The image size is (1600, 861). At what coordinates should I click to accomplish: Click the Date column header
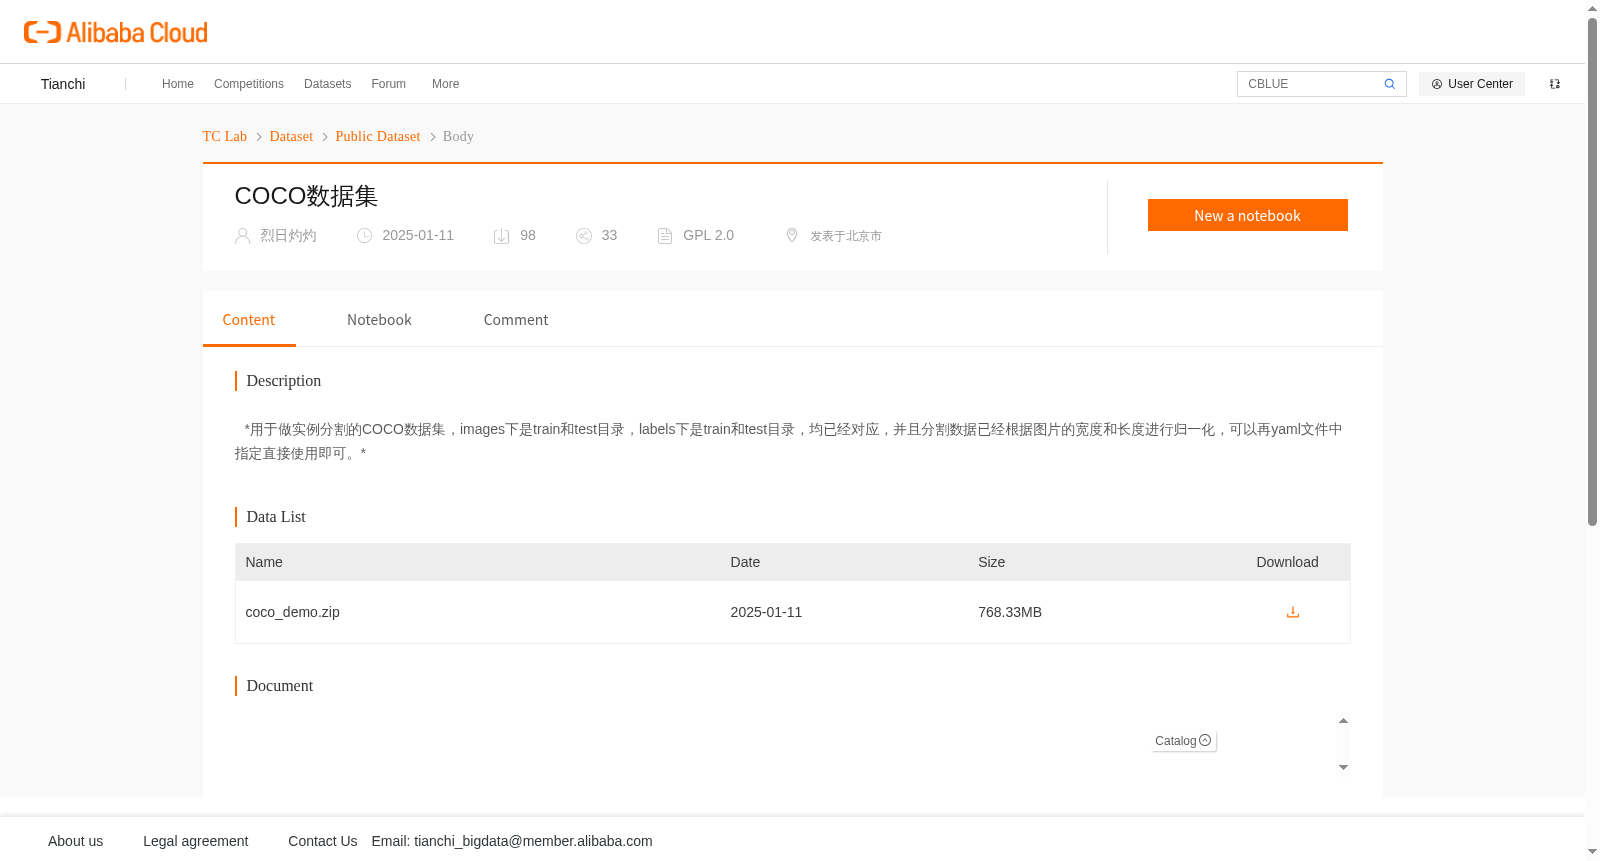click(745, 562)
